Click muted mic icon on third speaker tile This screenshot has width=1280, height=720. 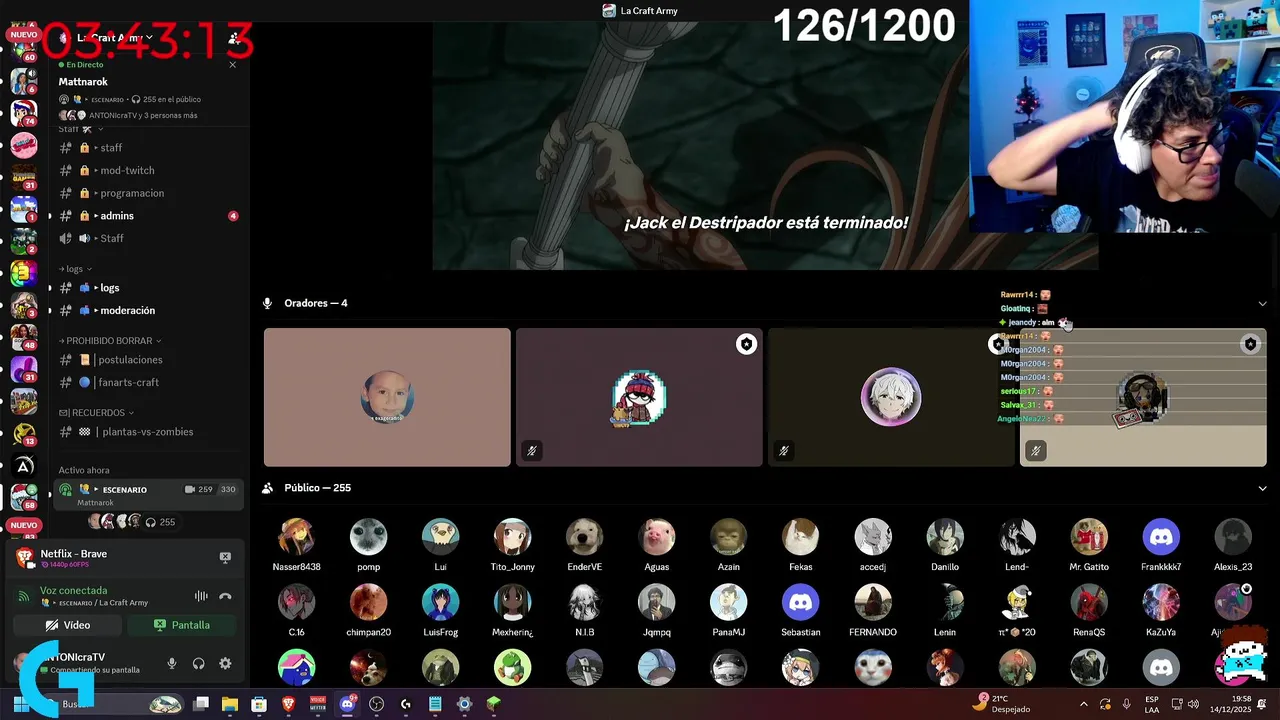pos(784,451)
